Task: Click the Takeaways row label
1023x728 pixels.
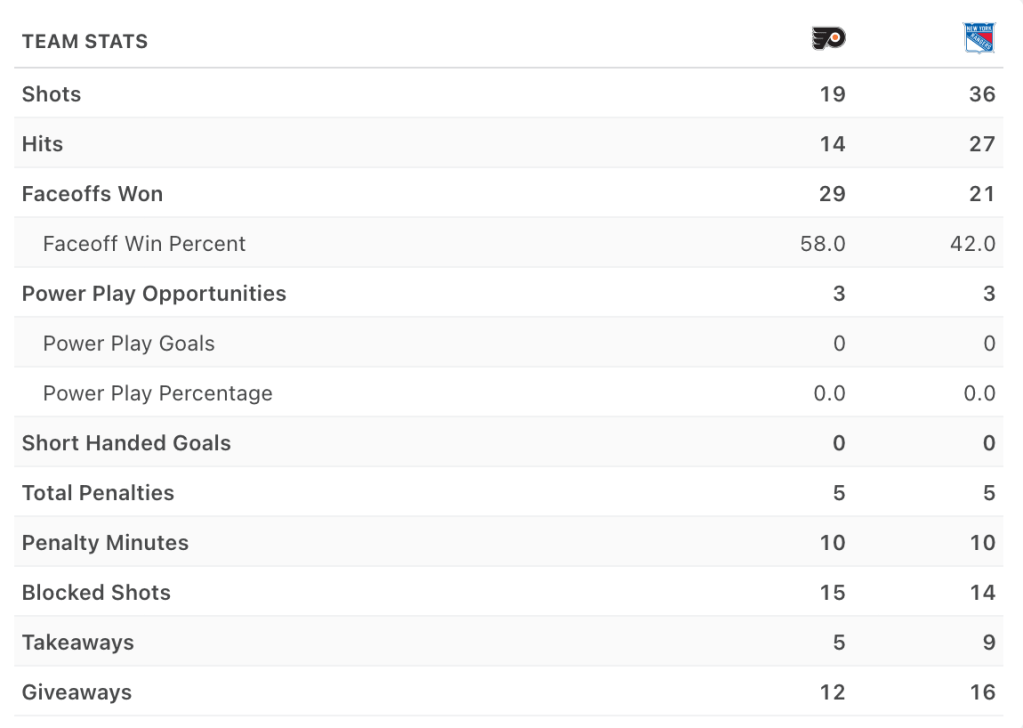Action: [x=78, y=643]
